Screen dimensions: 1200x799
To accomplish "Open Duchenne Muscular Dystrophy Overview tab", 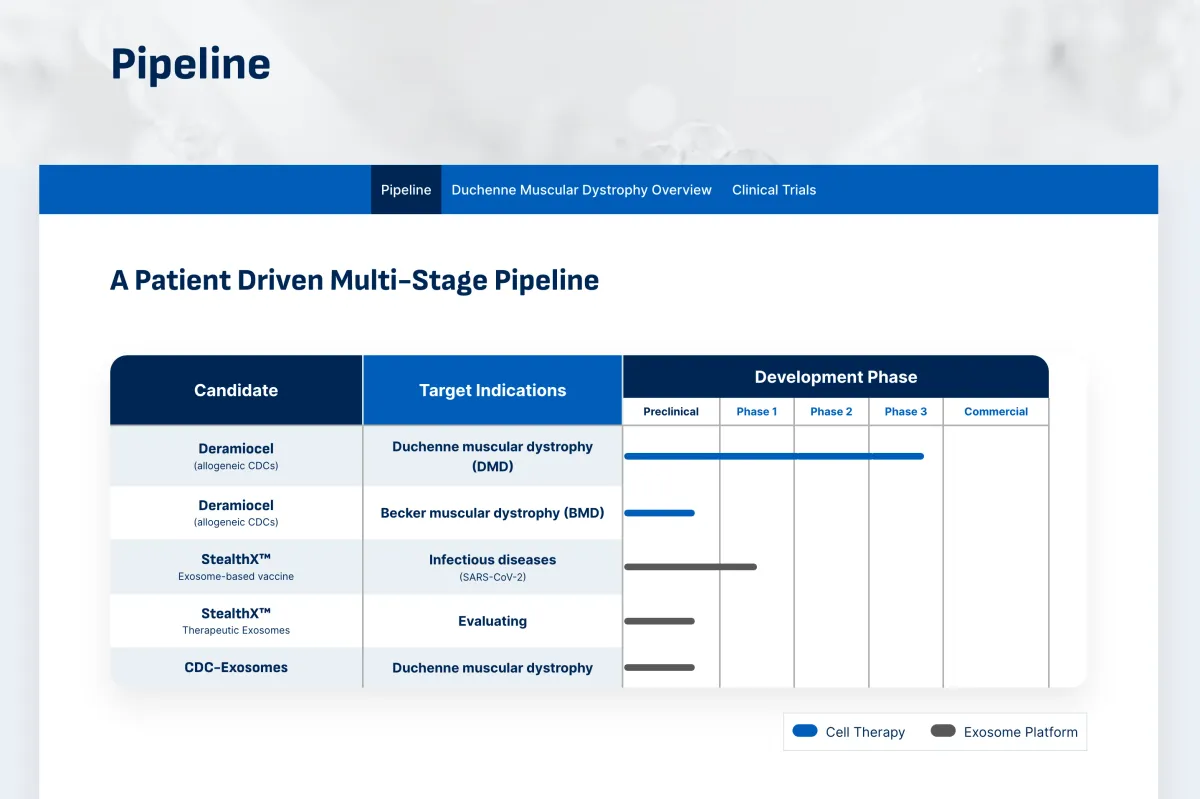I will 581,190.
